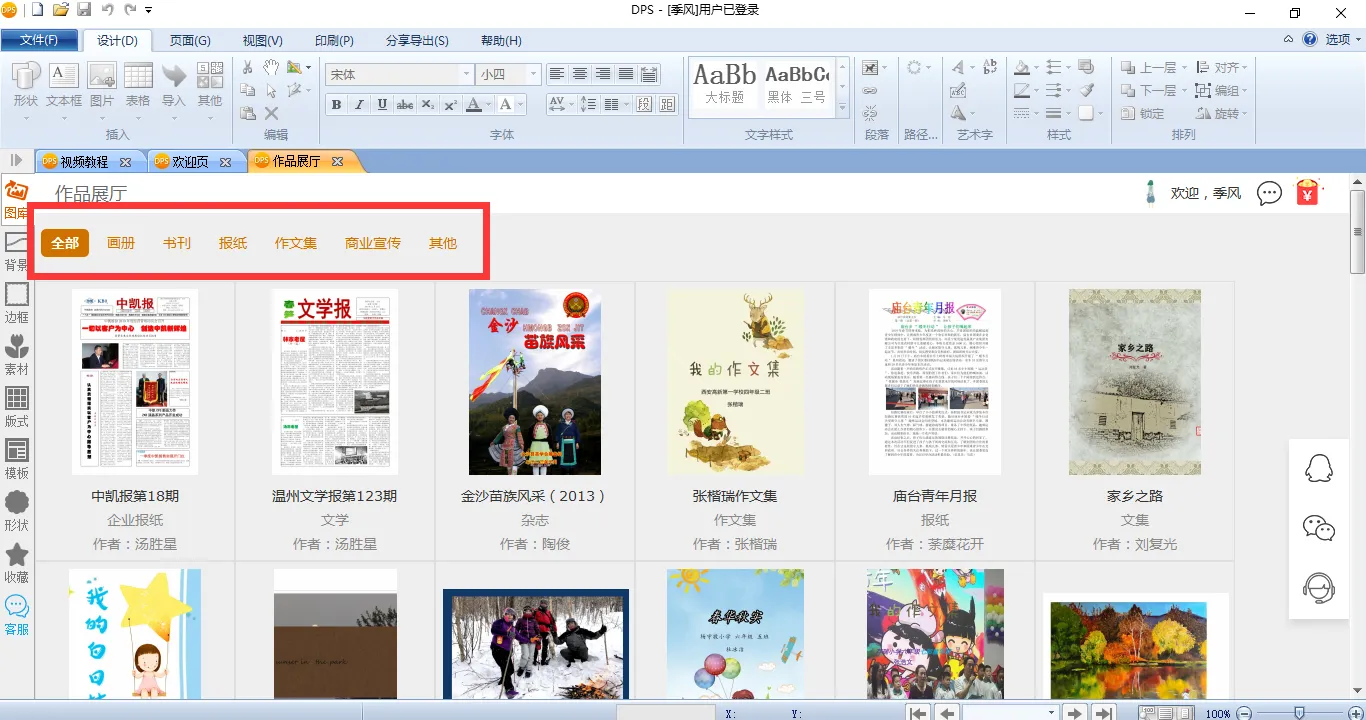Open the 版式 layout sidebar panel

tap(17, 405)
